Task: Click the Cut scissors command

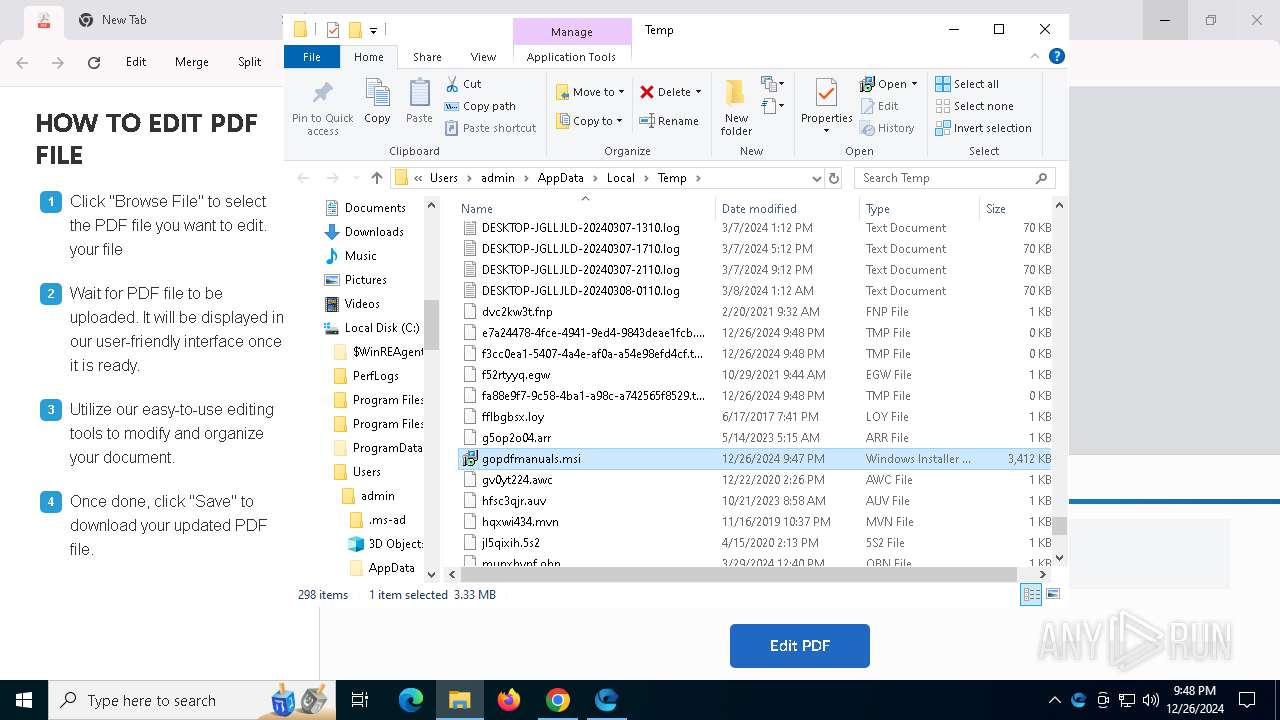Action: 463,84
